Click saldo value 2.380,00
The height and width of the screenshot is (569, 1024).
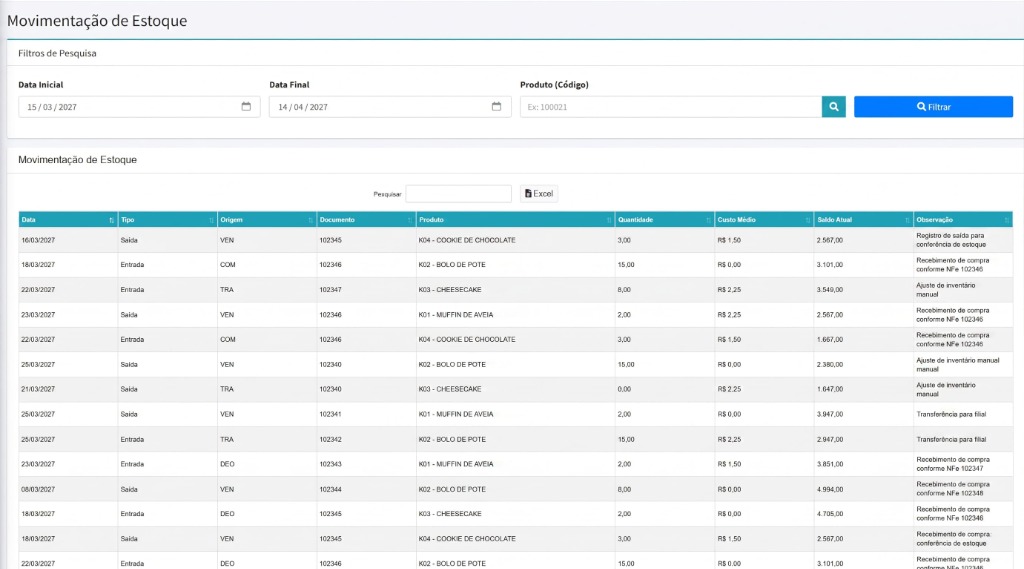tap(829, 365)
